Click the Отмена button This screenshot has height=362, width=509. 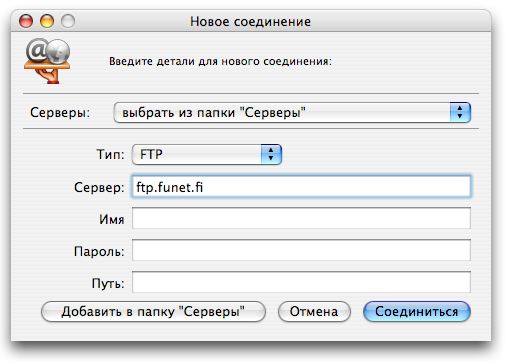[314, 312]
